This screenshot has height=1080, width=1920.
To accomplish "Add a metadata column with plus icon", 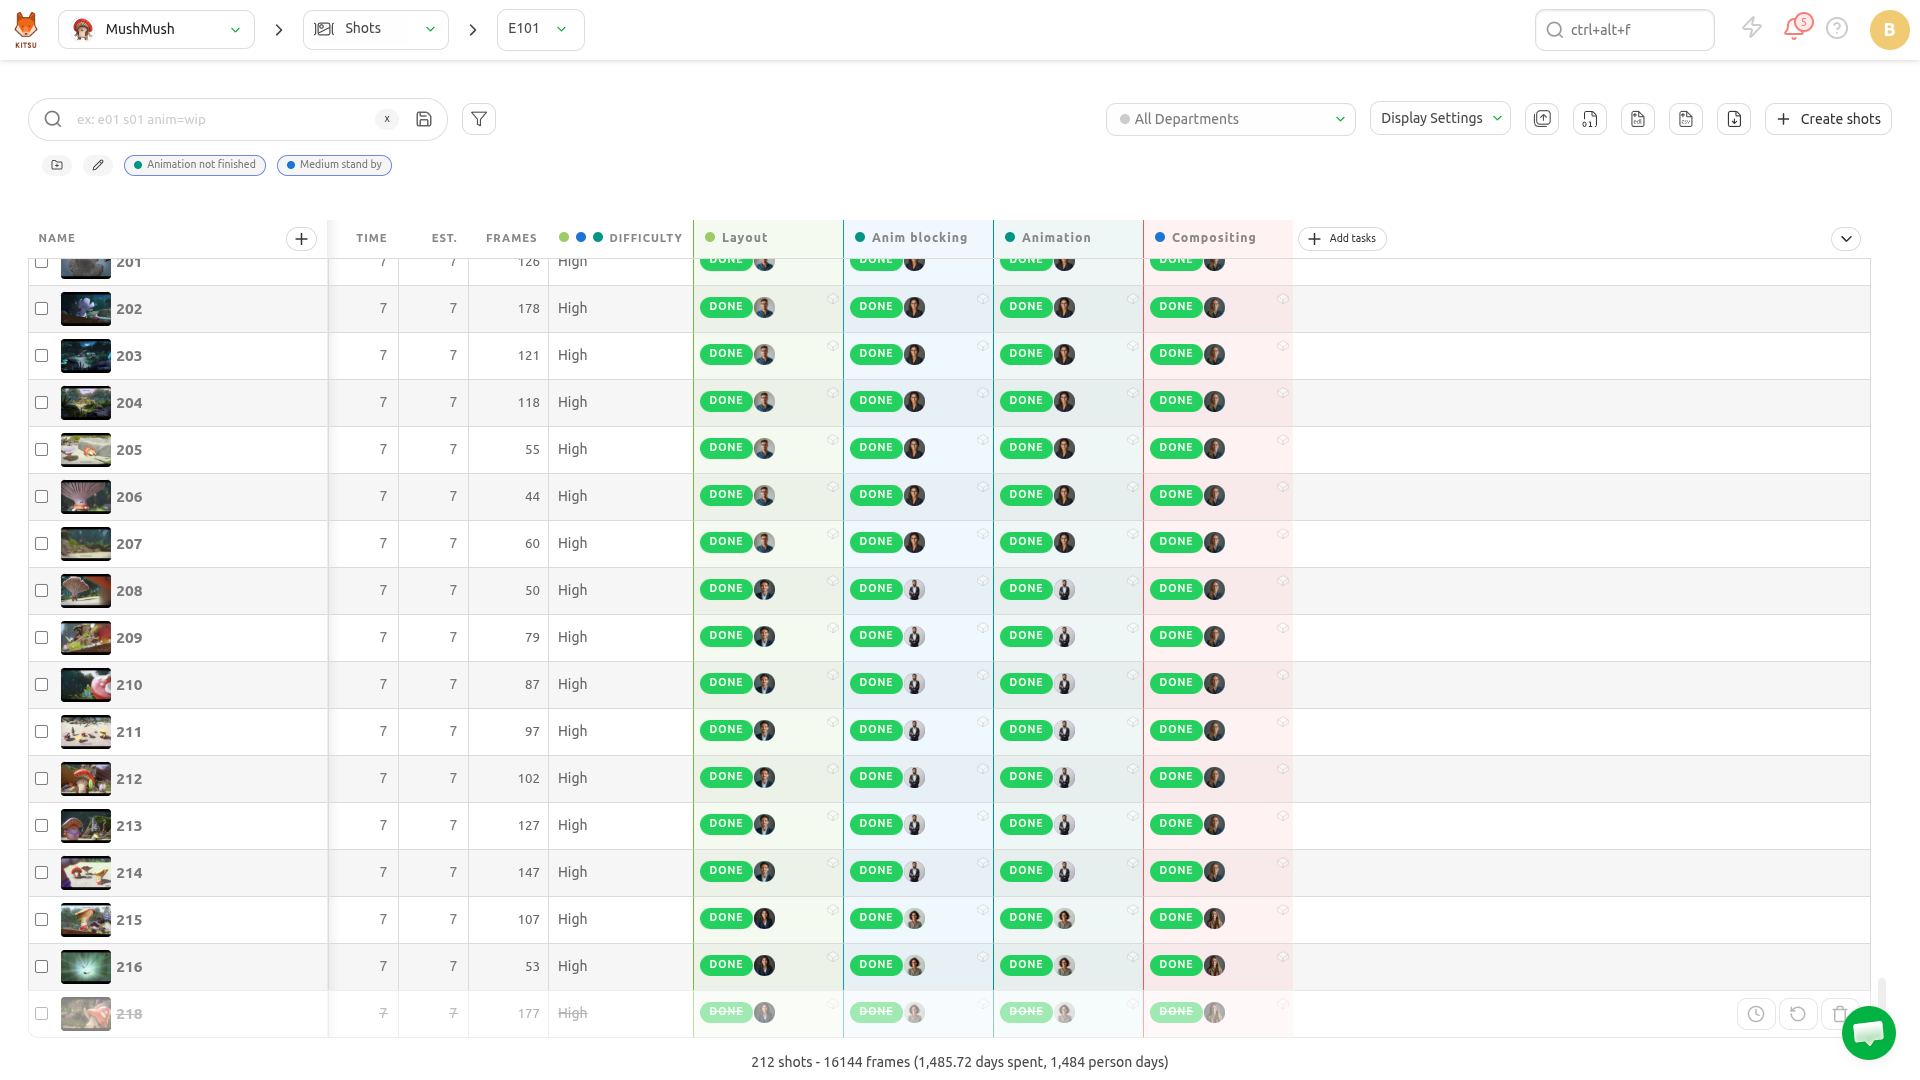I will (301, 239).
